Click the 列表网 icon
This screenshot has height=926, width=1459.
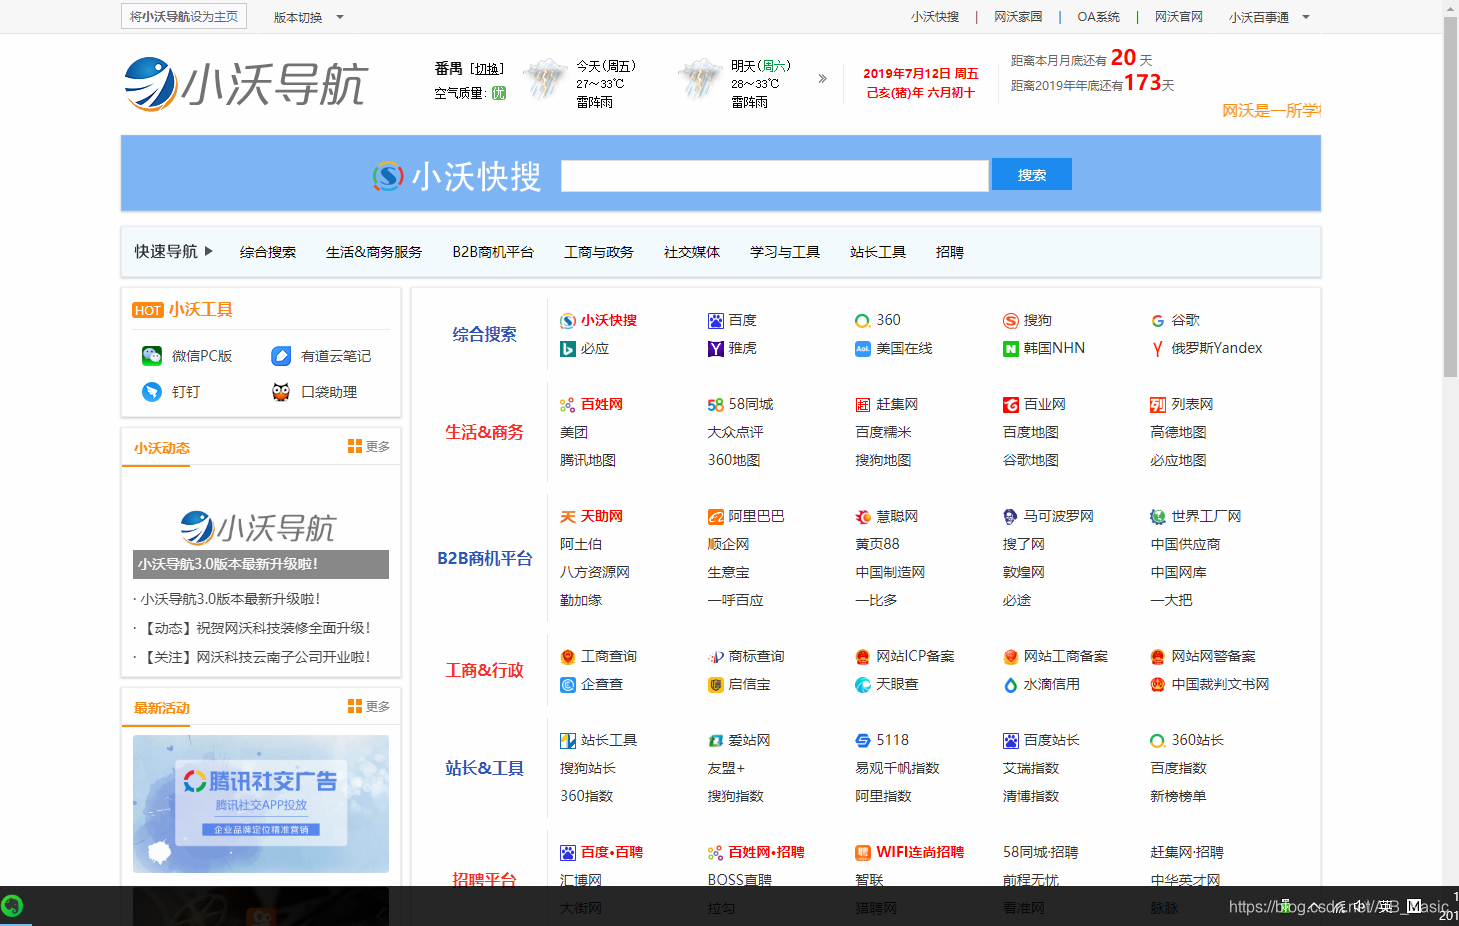click(1158, 404)
